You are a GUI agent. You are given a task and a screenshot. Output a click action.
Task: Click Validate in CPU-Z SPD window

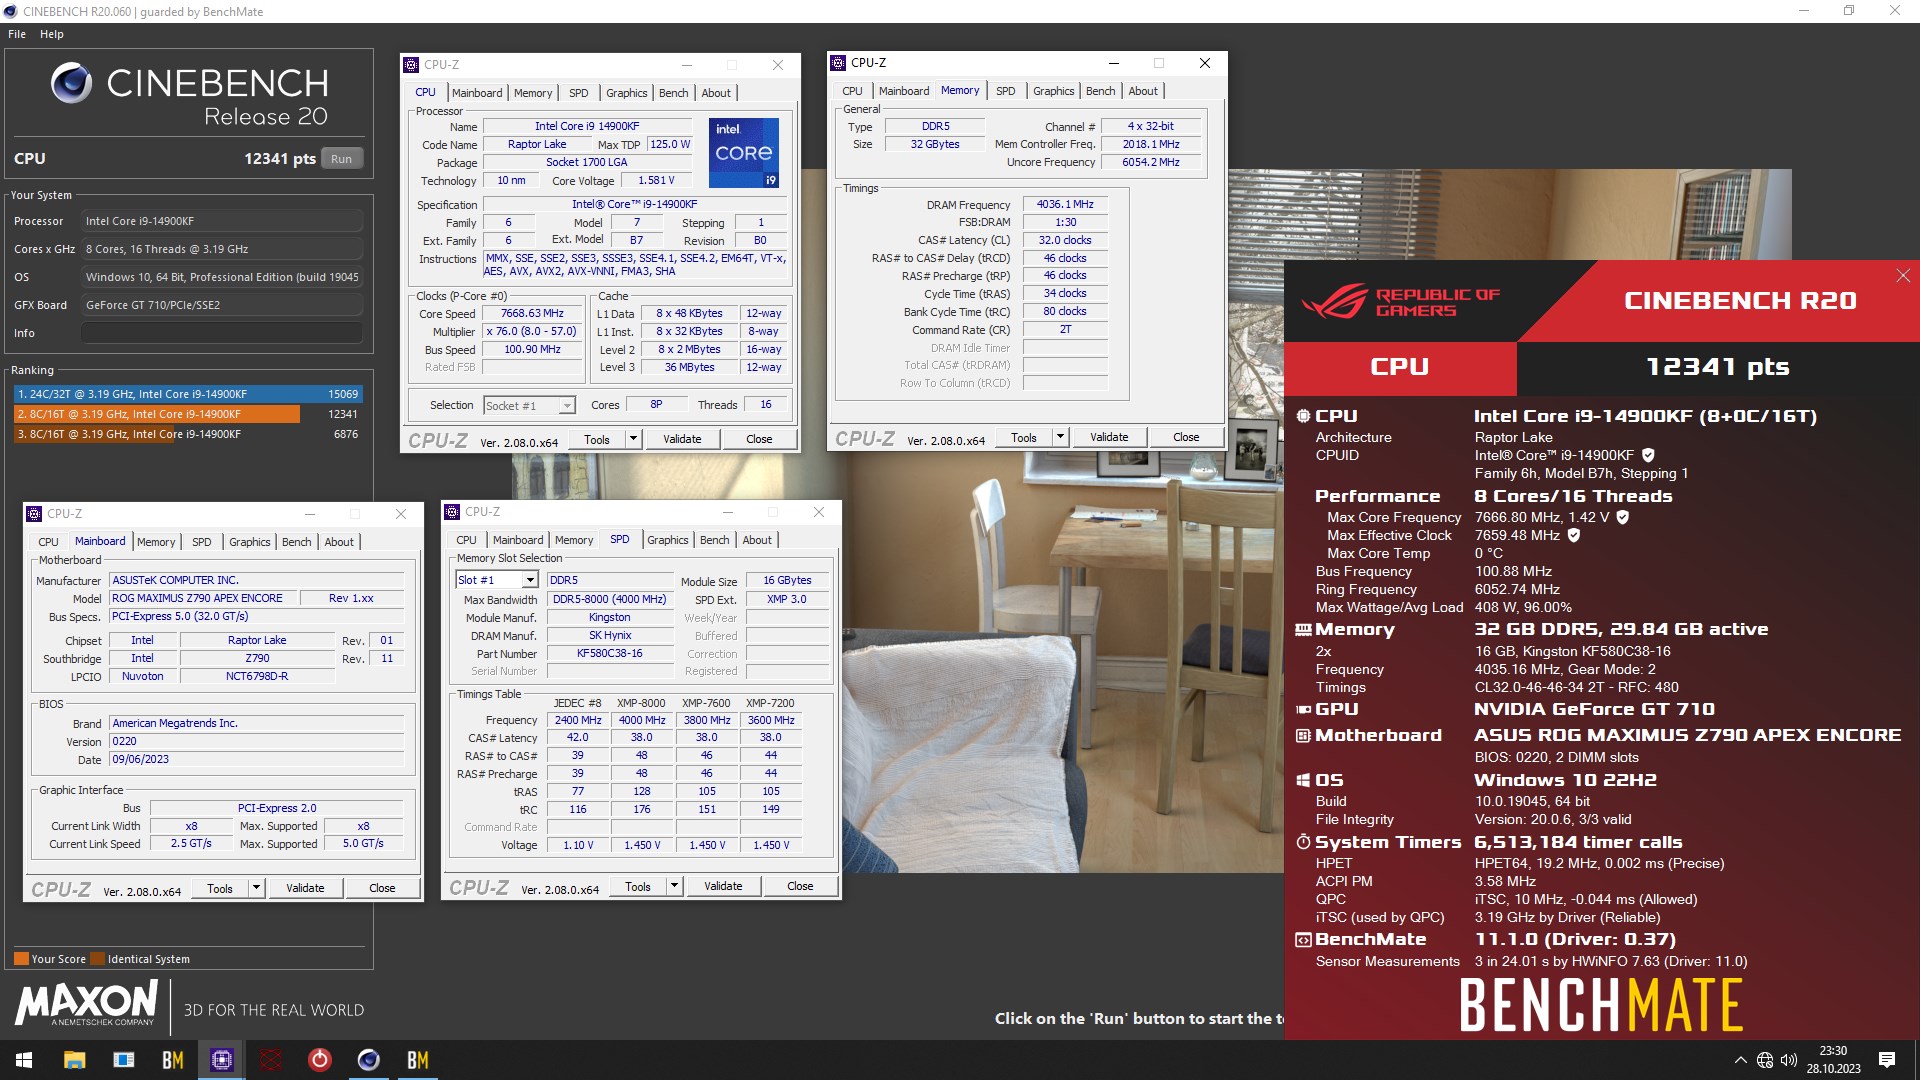click(723, 886)
